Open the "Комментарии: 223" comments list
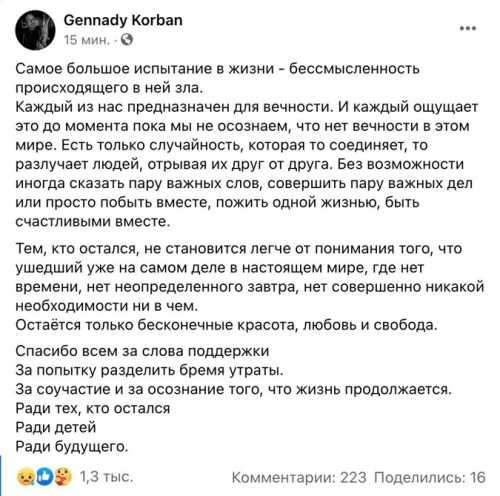 (x=299, y=478)
